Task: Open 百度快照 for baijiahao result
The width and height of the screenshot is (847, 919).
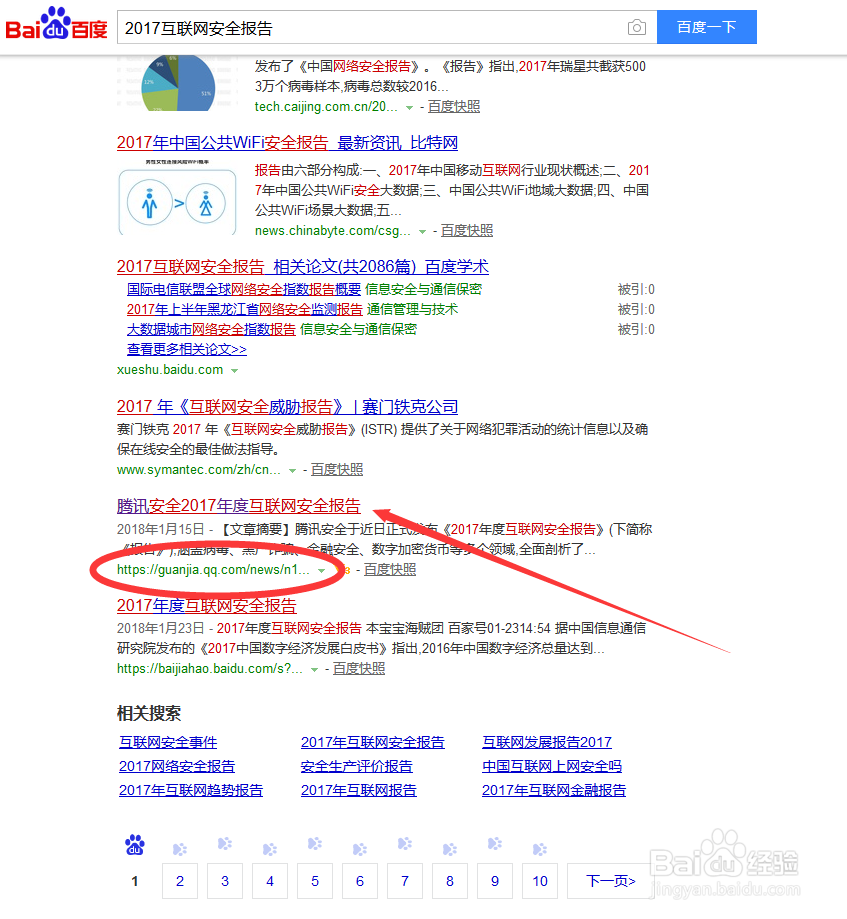Action: pos(359,669)
